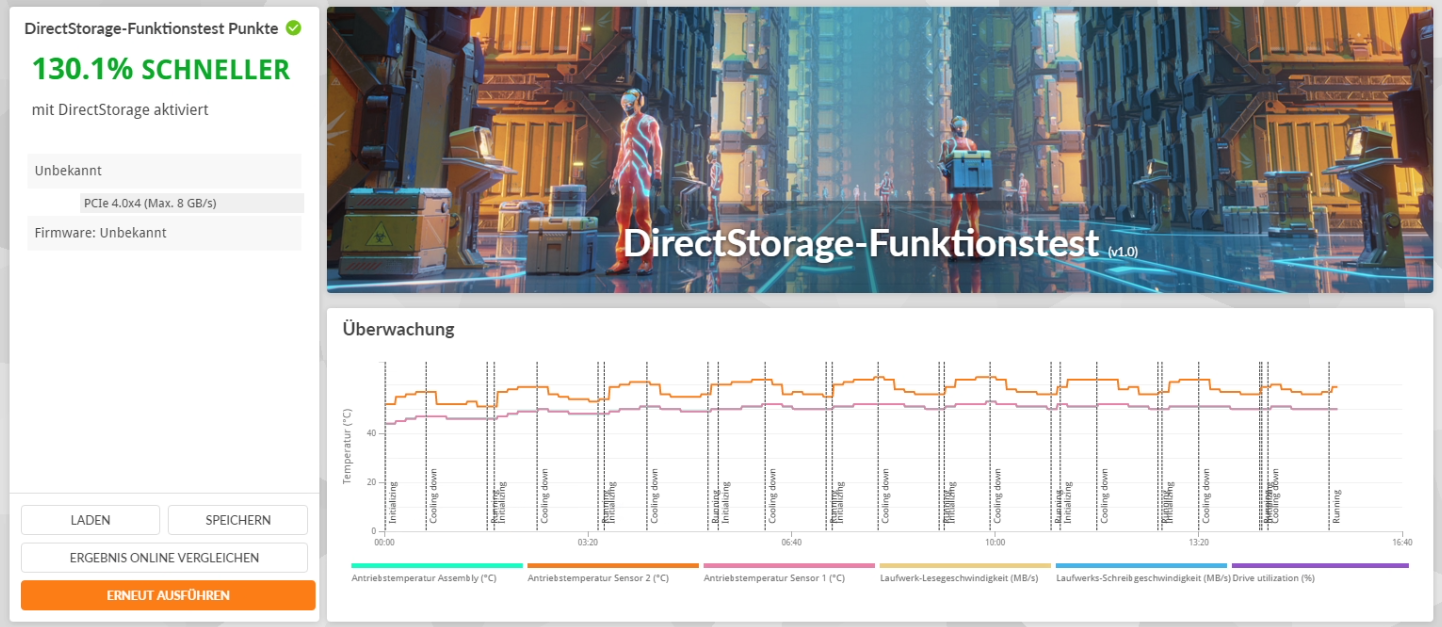Click the 06:40 time axis label
This screenshot has height=627, width=1442.
point(791,543)
